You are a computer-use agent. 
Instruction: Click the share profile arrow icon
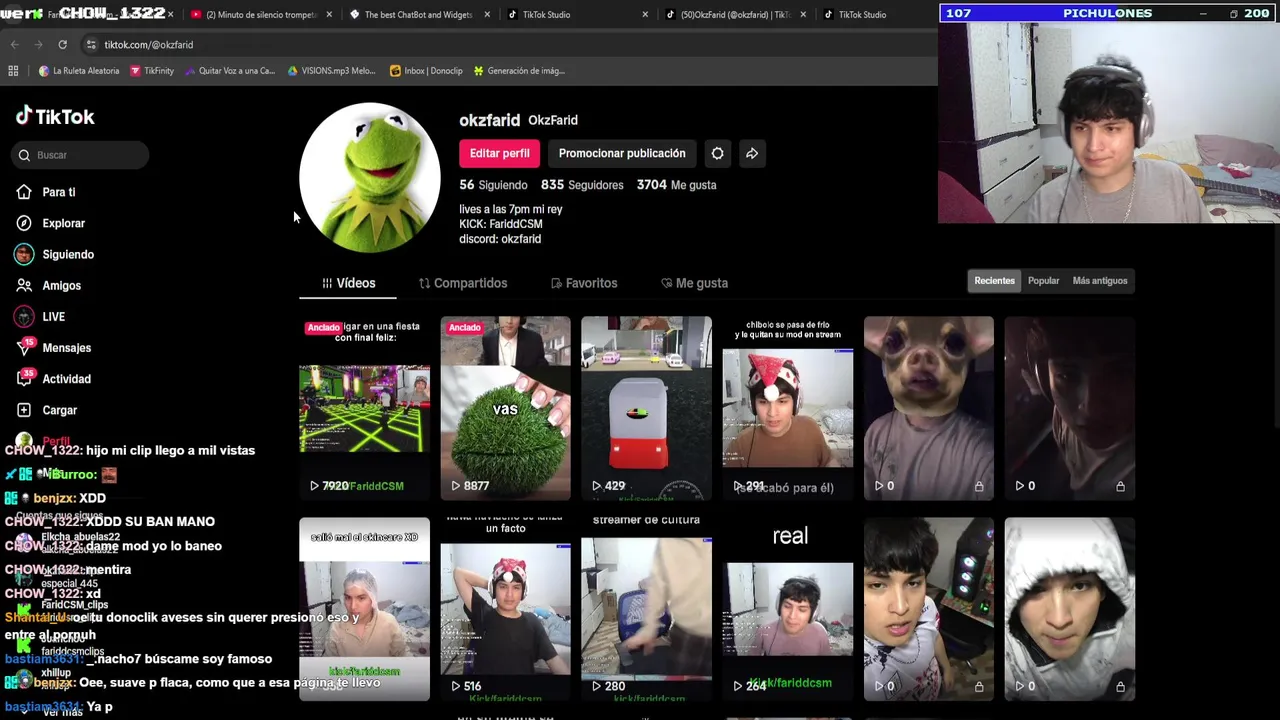point(752,153)
